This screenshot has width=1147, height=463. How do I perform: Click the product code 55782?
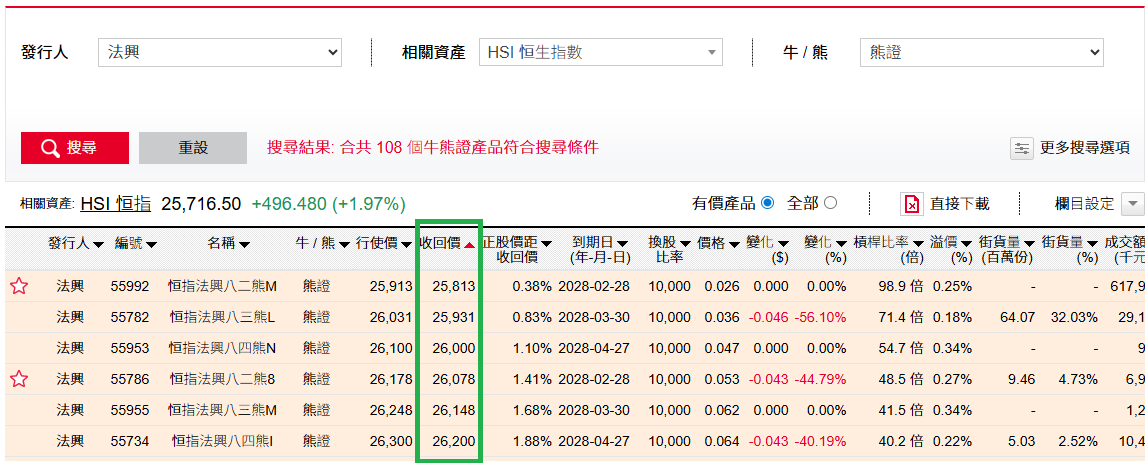click(x=129, y=317)
